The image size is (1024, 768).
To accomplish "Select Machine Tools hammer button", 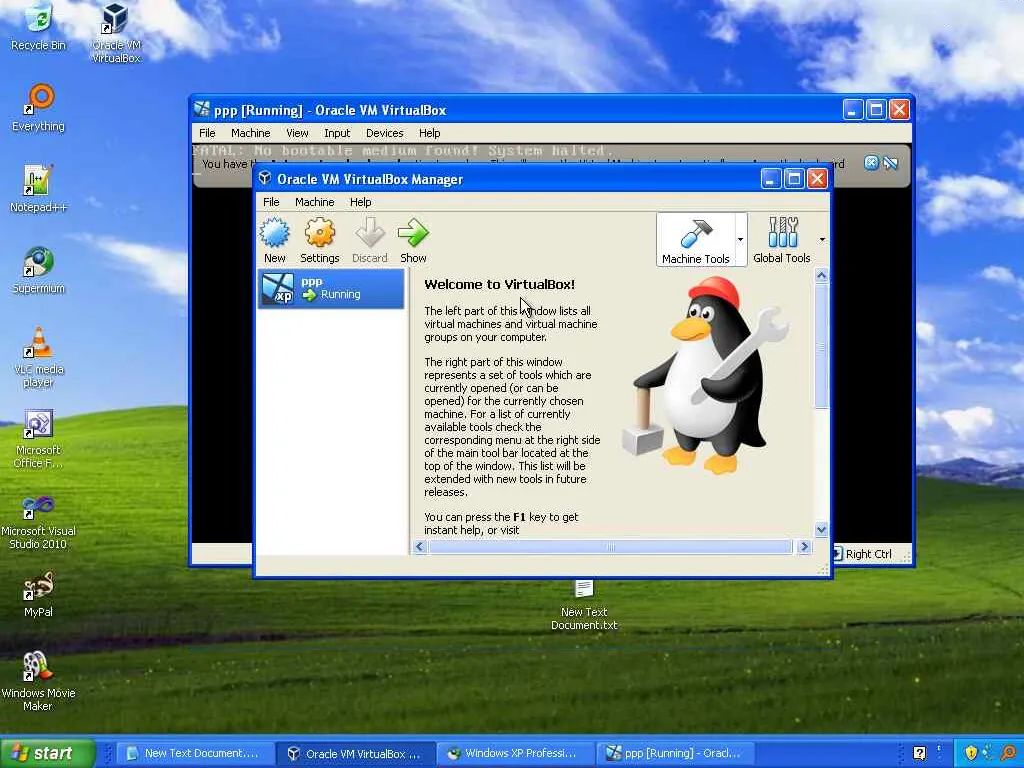I will [x=696, y=240].
